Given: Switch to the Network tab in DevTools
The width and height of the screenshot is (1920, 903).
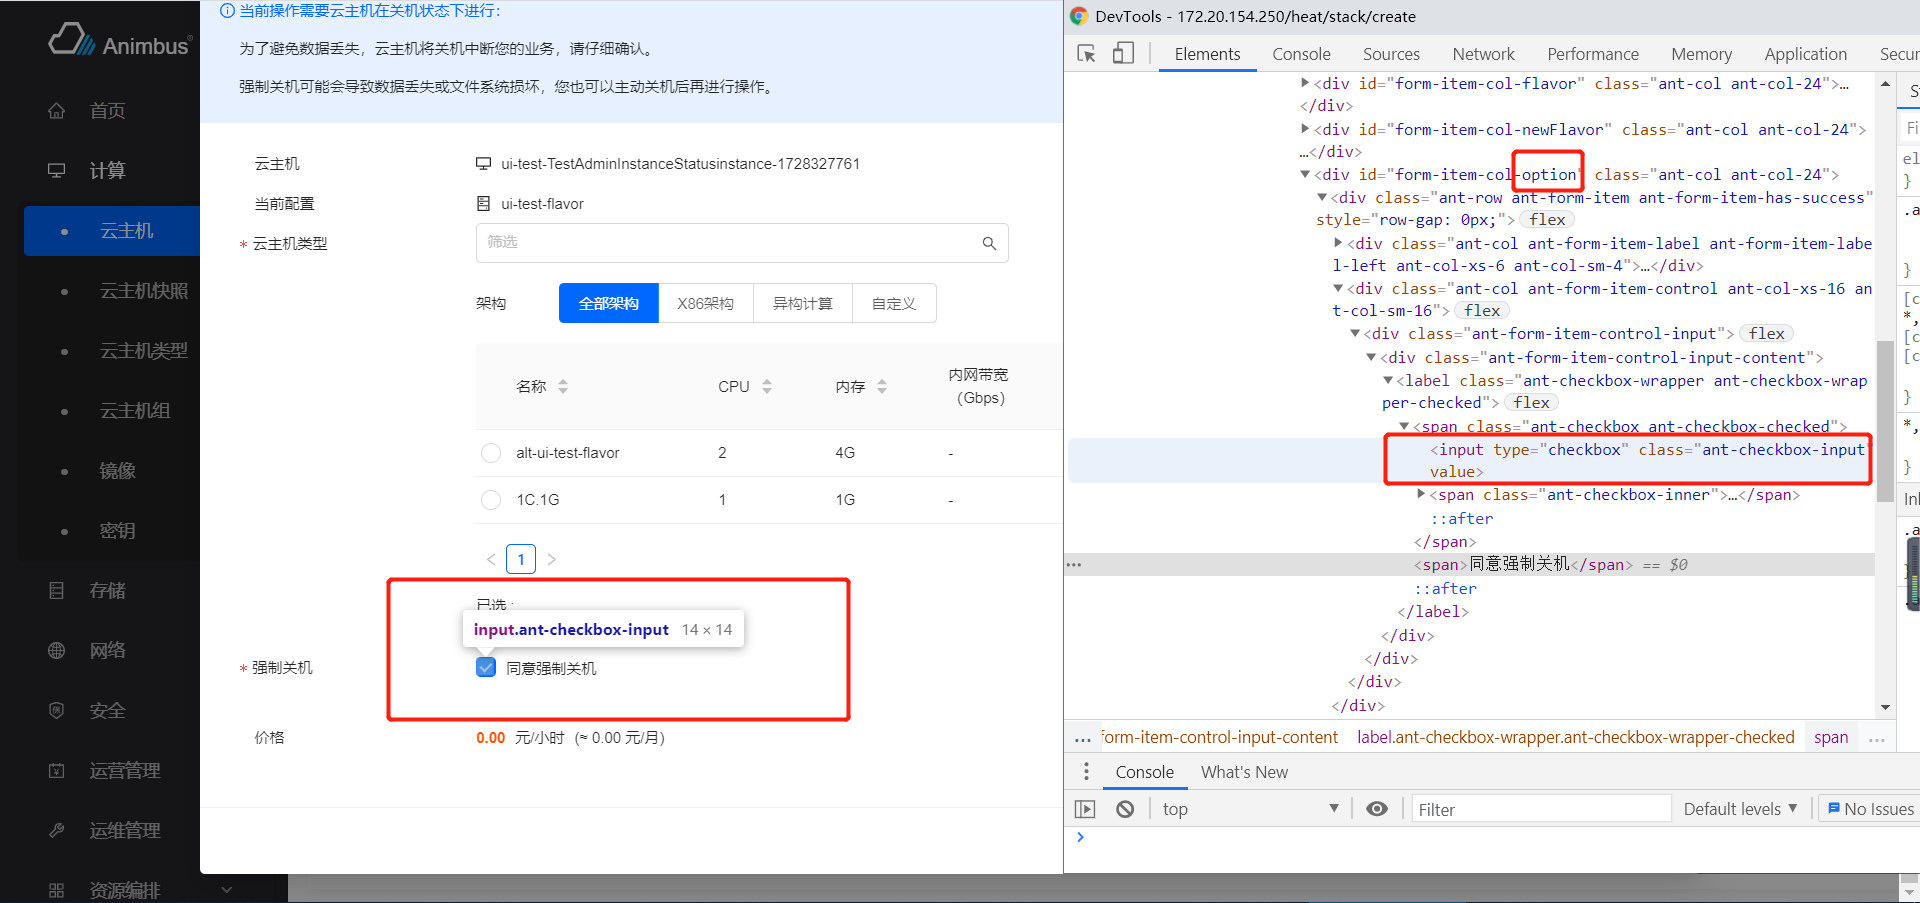Looking at the screenshot, I should pos(1483,54).
